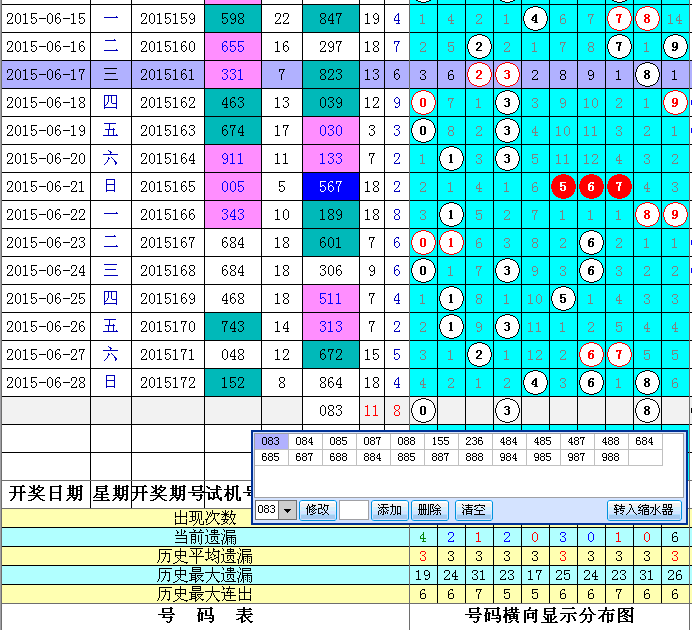Click circled 5 ball in row 2015169
Viewport: 692px width, 630px height.
563,299
